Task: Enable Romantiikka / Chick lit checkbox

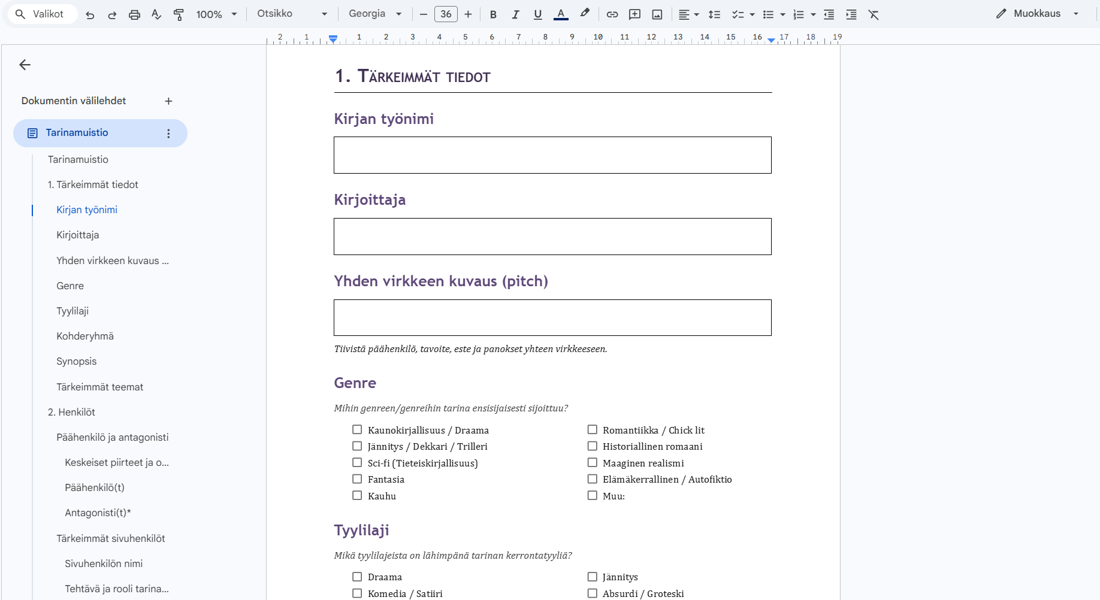Action: coord(592,429)
